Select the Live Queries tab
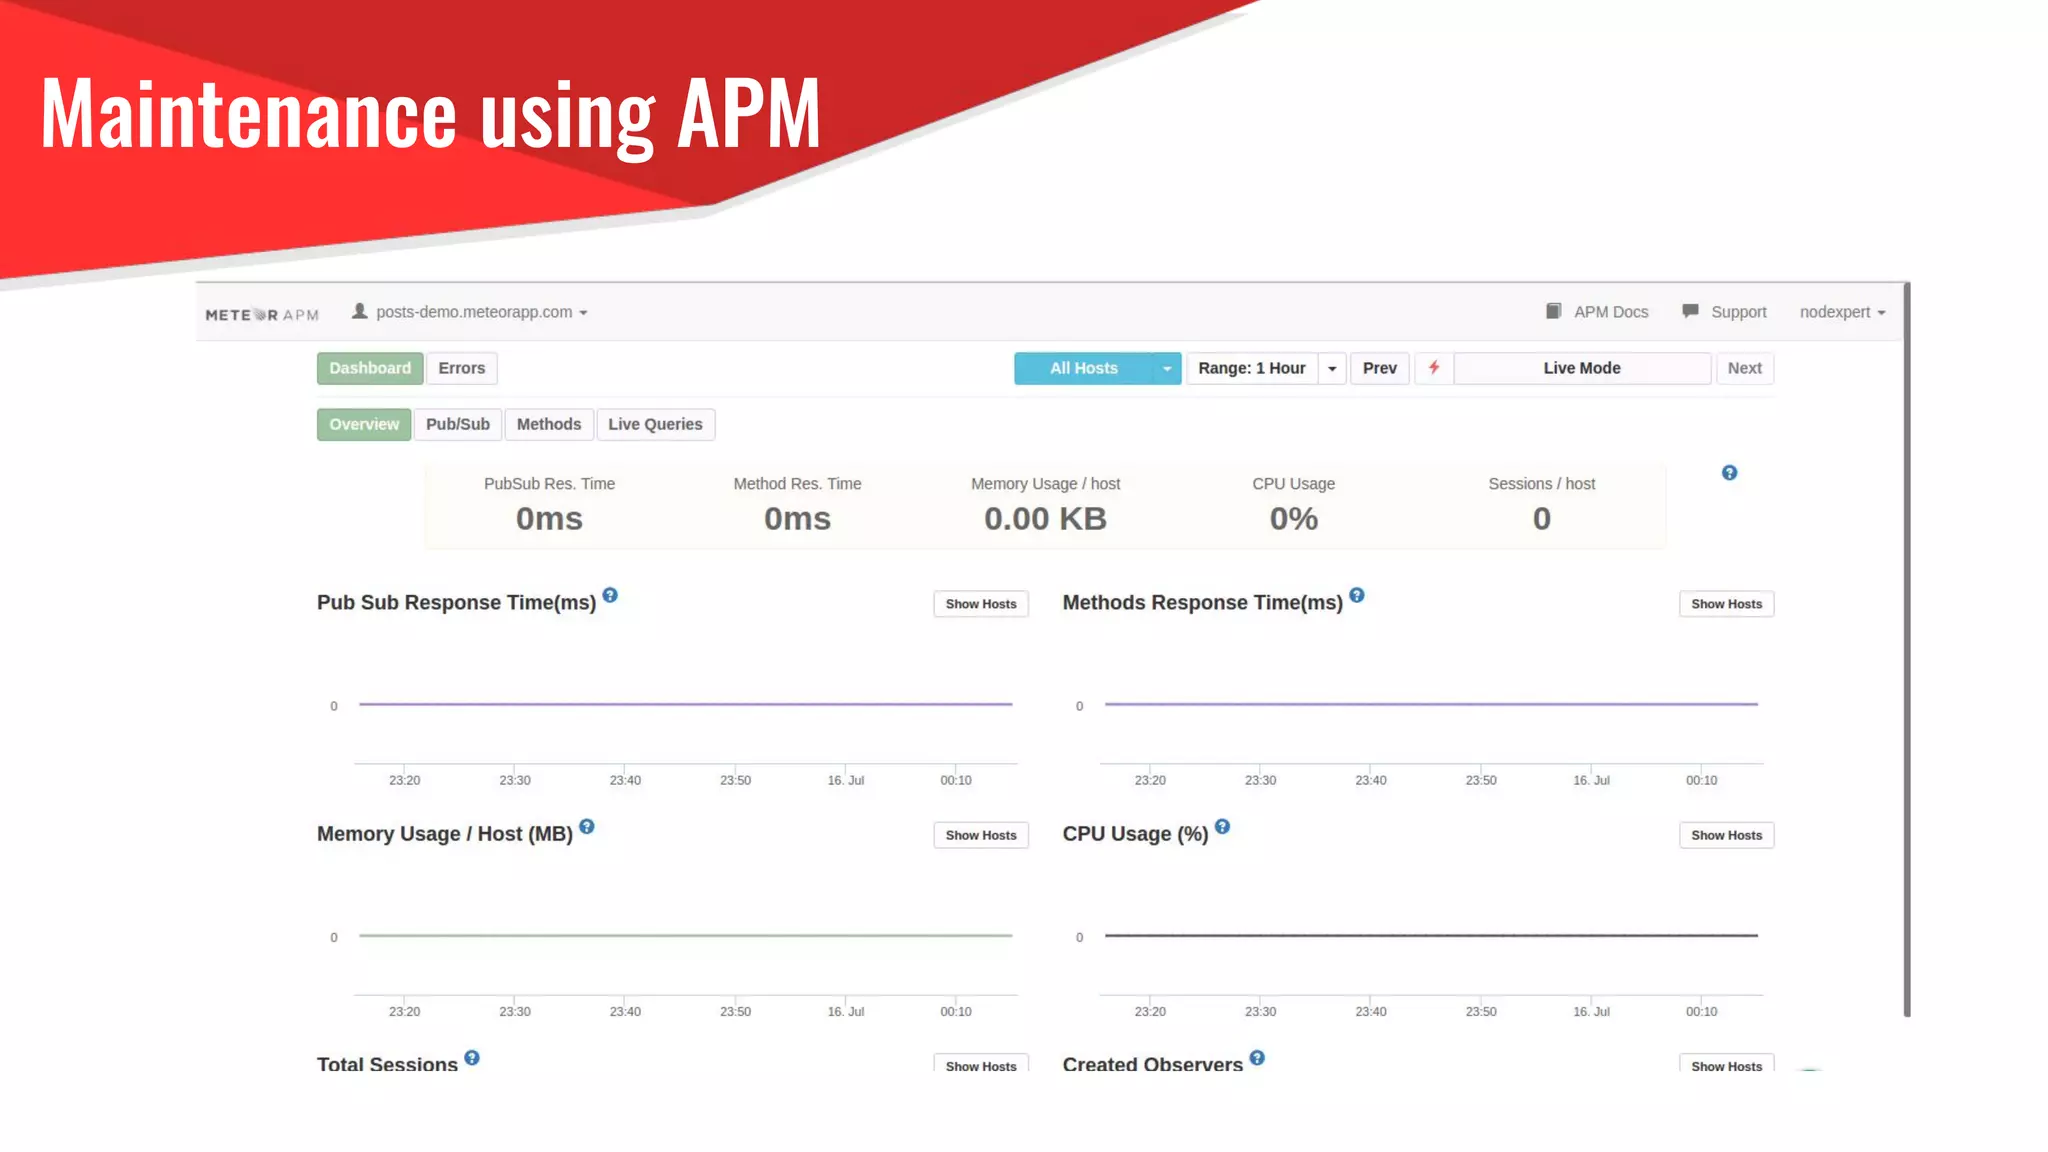 pos(655,424)
